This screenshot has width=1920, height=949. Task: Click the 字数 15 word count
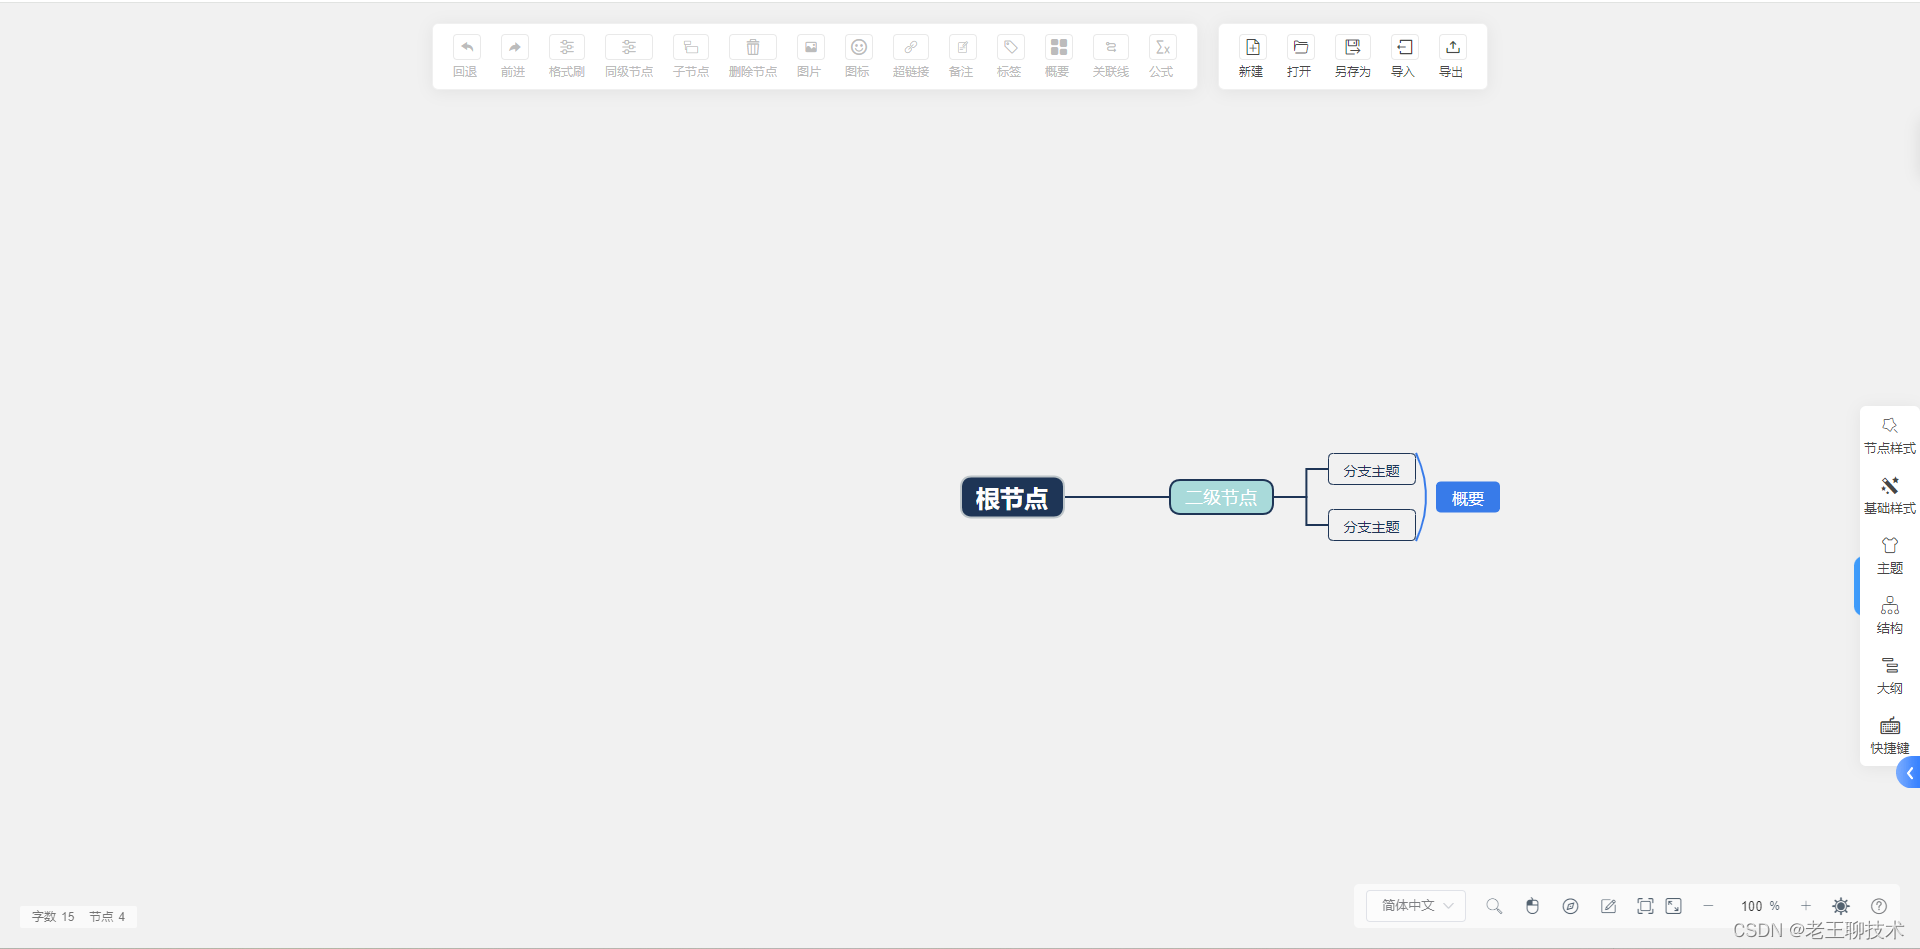click(x=53, y=917)
